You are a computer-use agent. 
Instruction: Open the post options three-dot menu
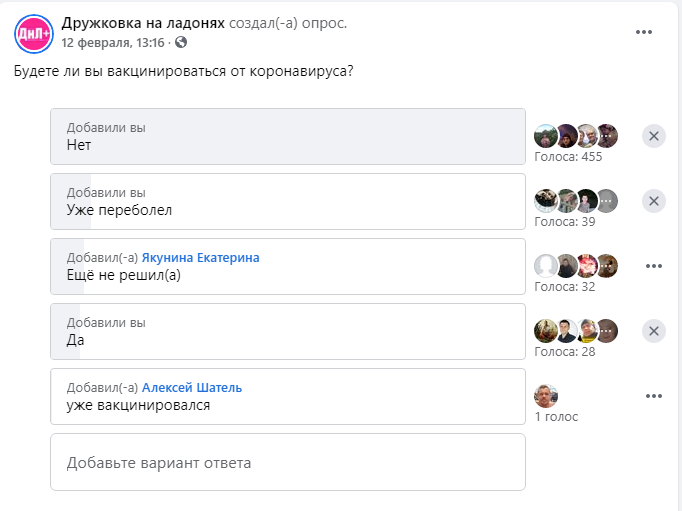coord(644,32)
